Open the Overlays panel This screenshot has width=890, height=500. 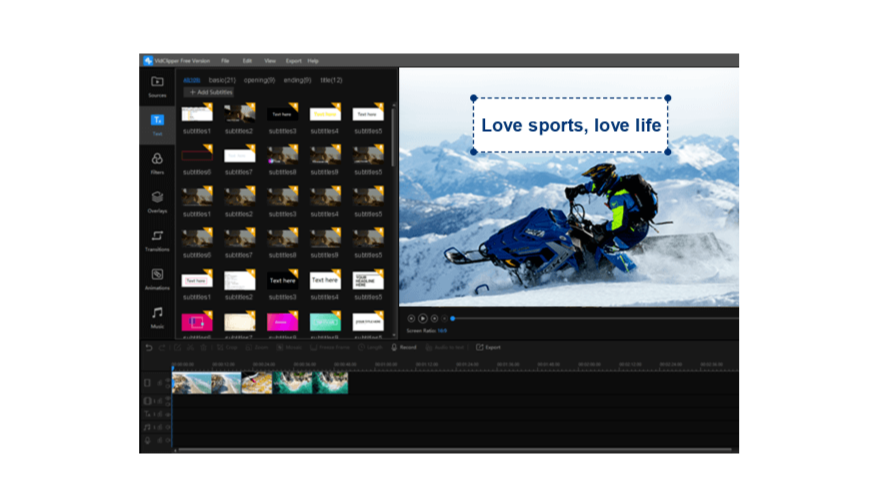157,202
